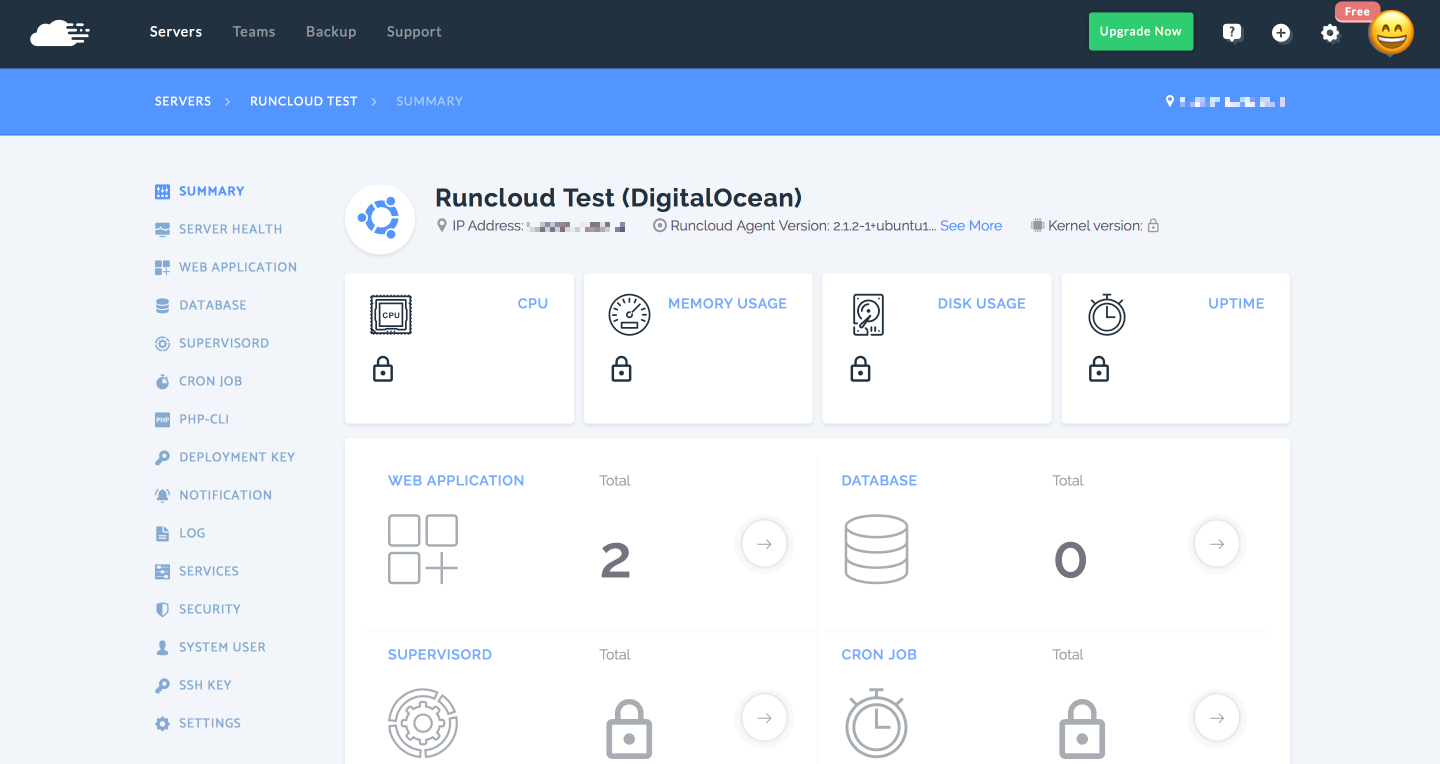This screenshot has width=1440, height=764.
Task: Click the lock icon in Uptime card
Action: pyautogui.click(x=1099, y=370)
